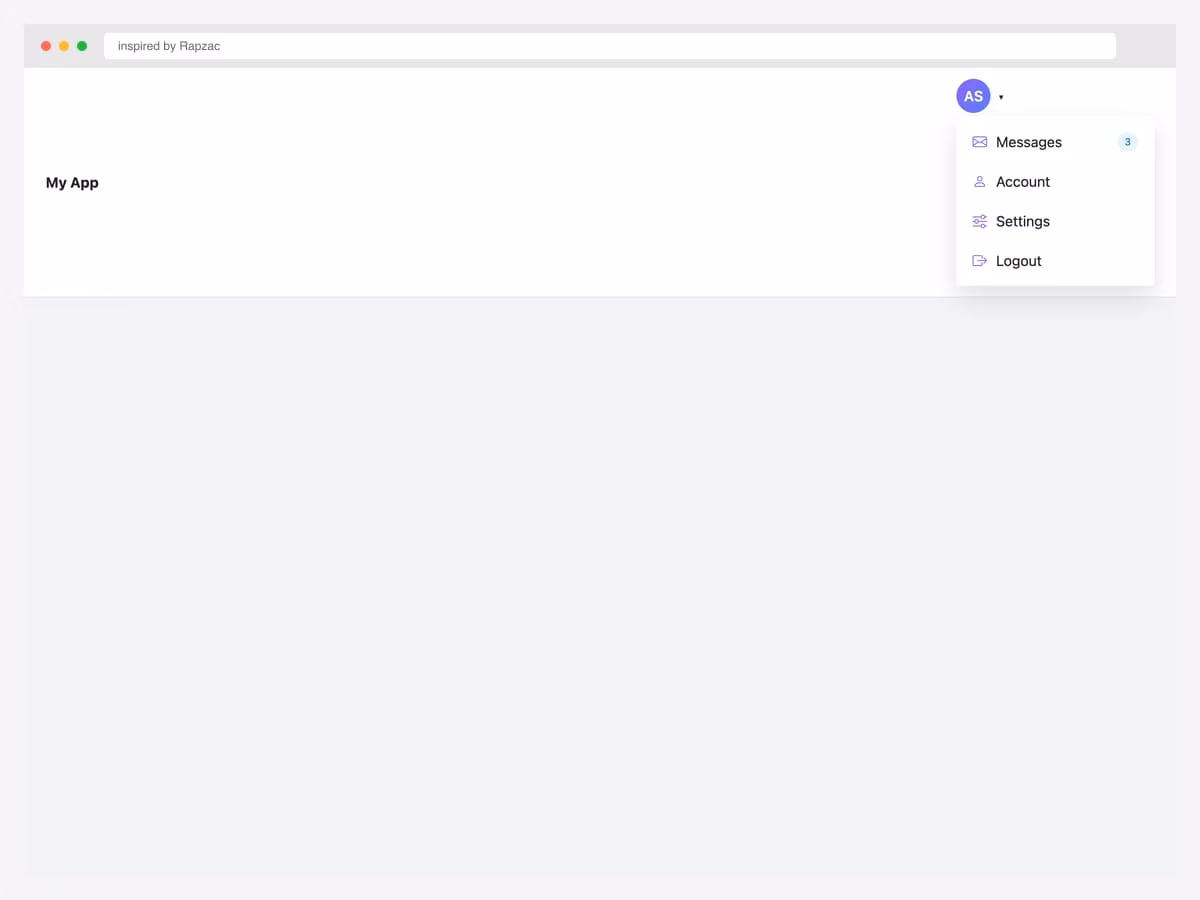Select Account from the dropdown menu

[x=1055, y=182]
